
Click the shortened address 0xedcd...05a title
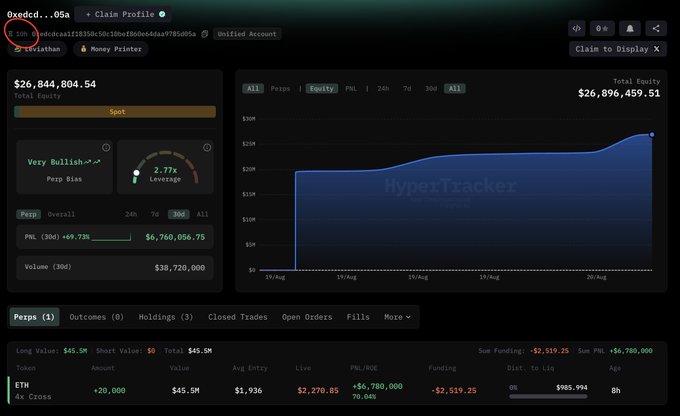38,14
